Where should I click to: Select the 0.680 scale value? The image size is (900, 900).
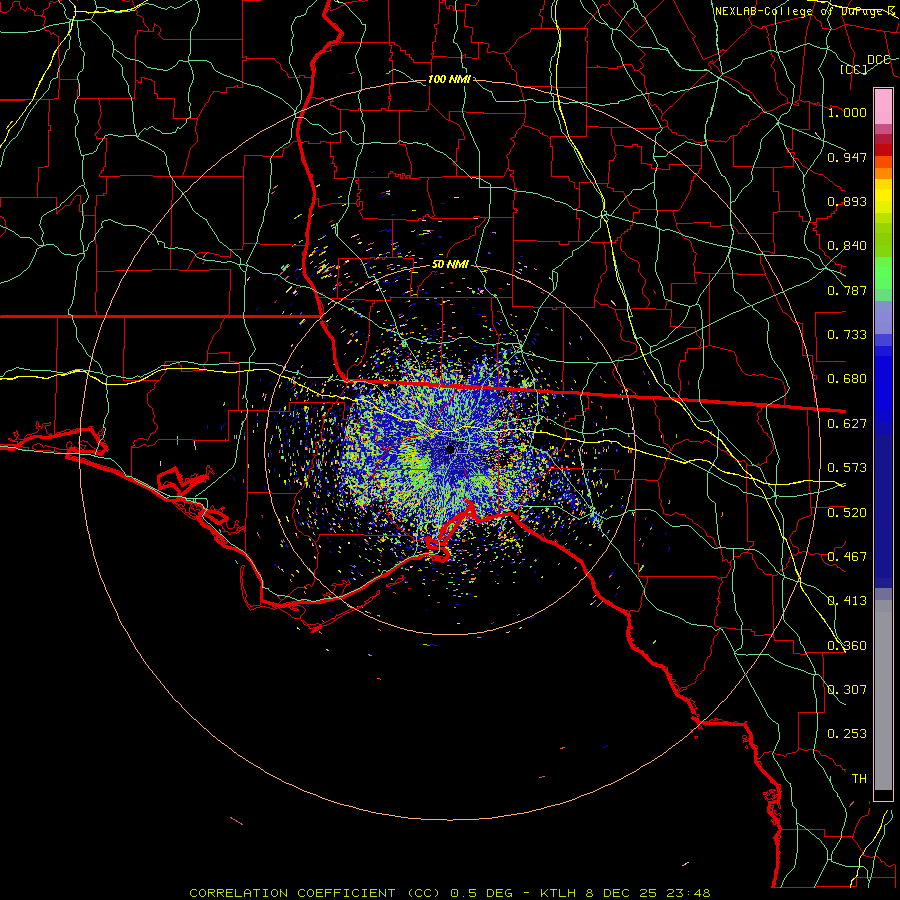[x=847, y=379]
